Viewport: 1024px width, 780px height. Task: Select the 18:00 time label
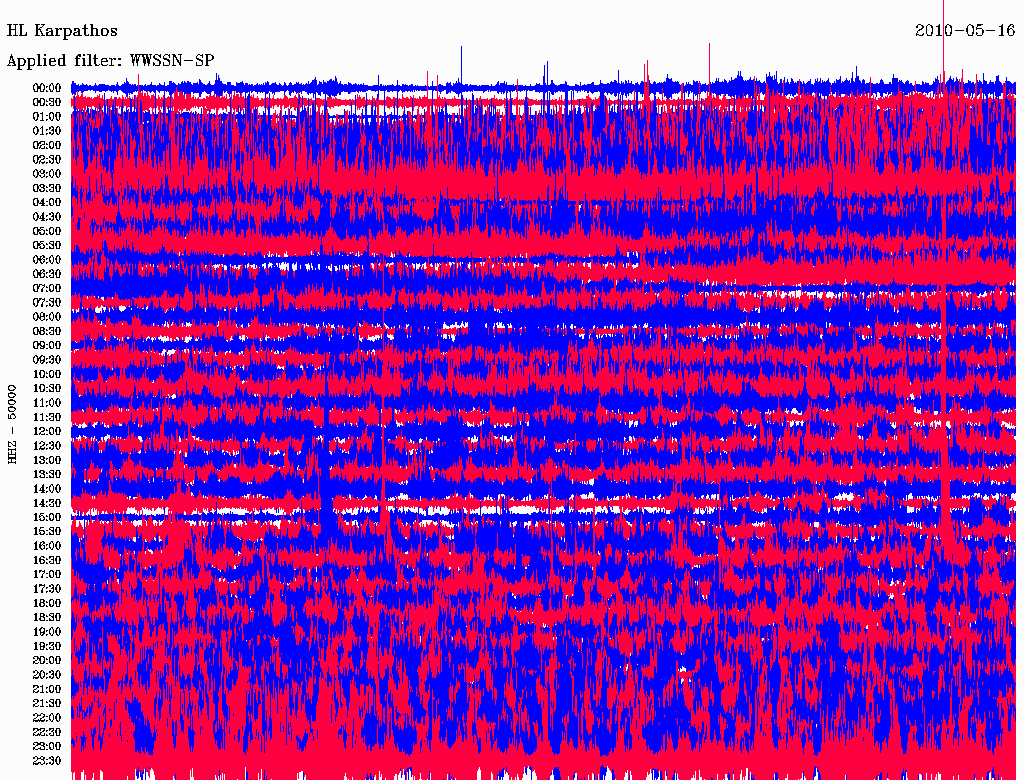47,604
